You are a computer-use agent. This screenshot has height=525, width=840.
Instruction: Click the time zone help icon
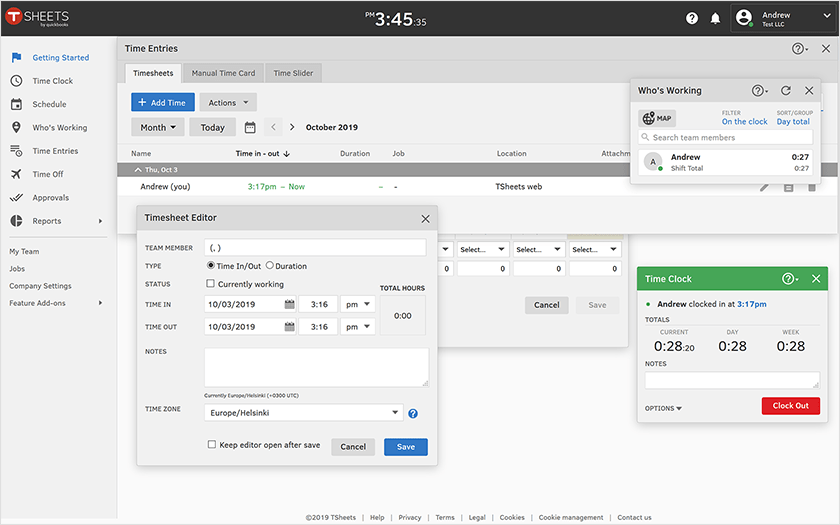point(413,414)
